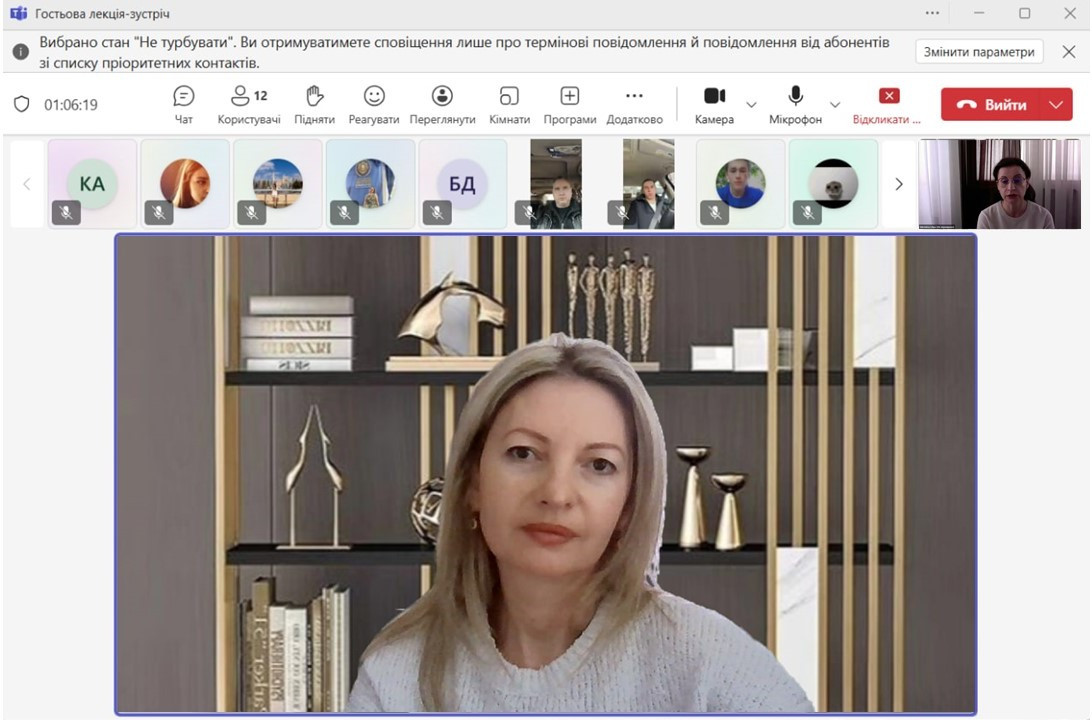Click the Відкликати stop sharing button
Image resolution: width=1092 pixels, height=720 pixels.
click(888, 103)
